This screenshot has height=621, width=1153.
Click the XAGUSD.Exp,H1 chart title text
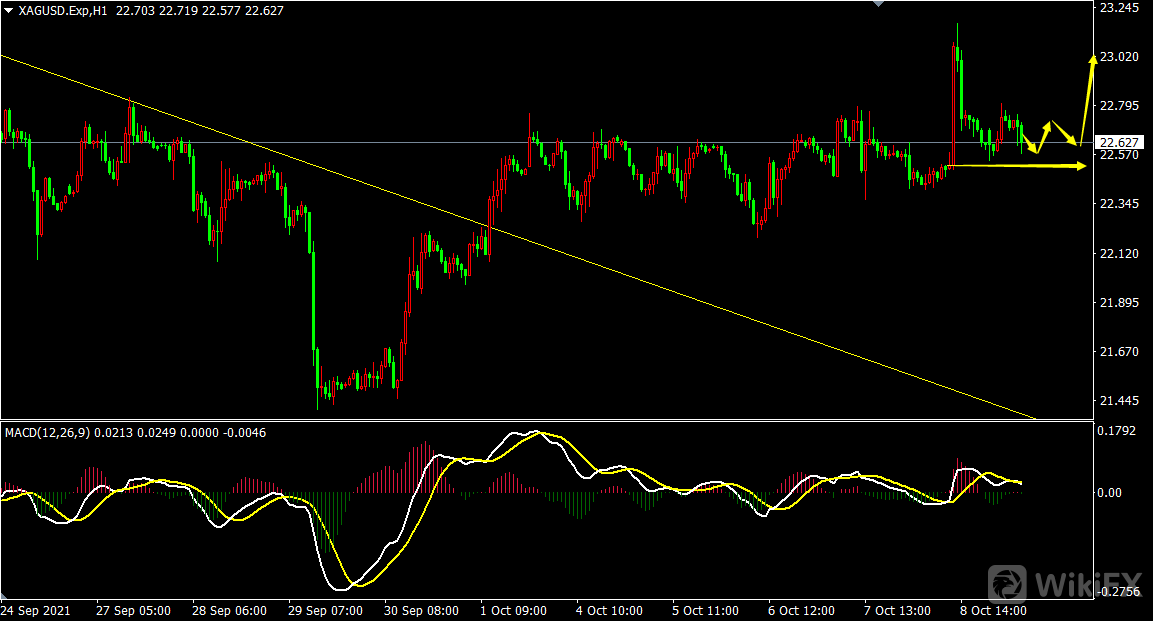pos(62,9)
